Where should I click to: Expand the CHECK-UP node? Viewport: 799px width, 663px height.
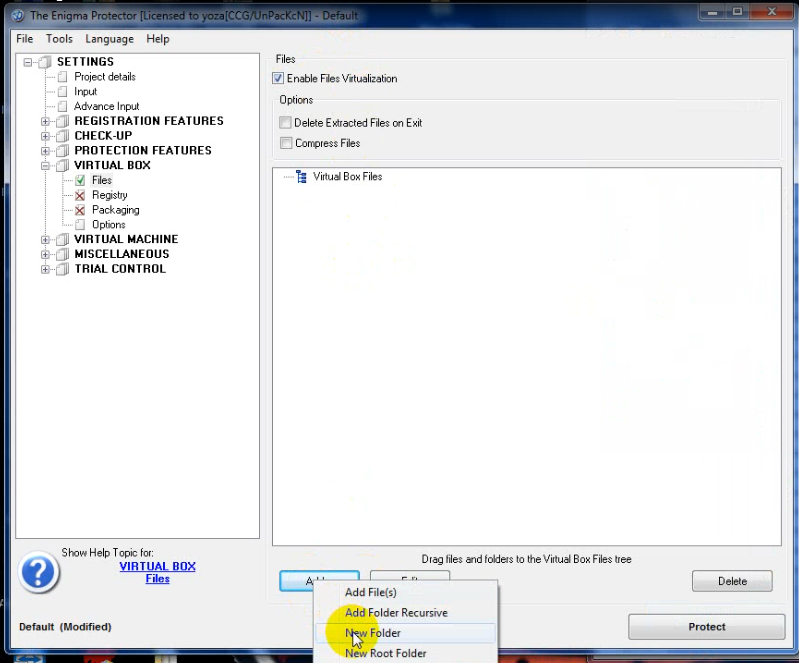(x=45, y=136)
